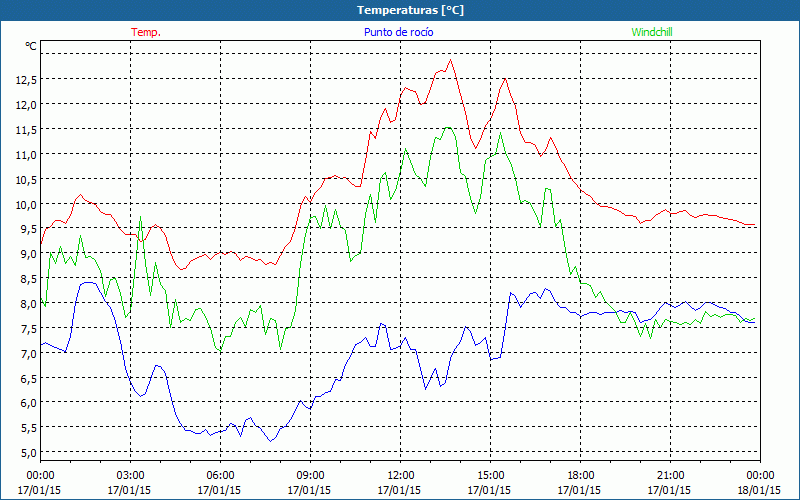
Task: Click the 09:00 time axis label
Action: point(310,476)
